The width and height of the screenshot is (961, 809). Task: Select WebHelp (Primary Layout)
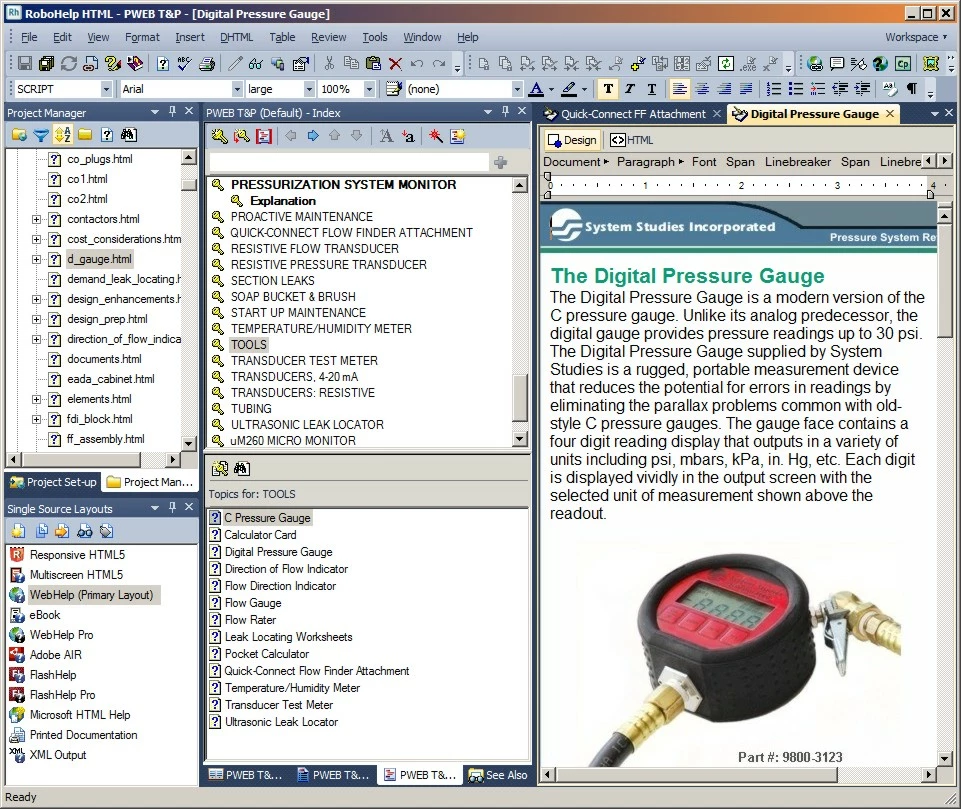pos(91,595)
